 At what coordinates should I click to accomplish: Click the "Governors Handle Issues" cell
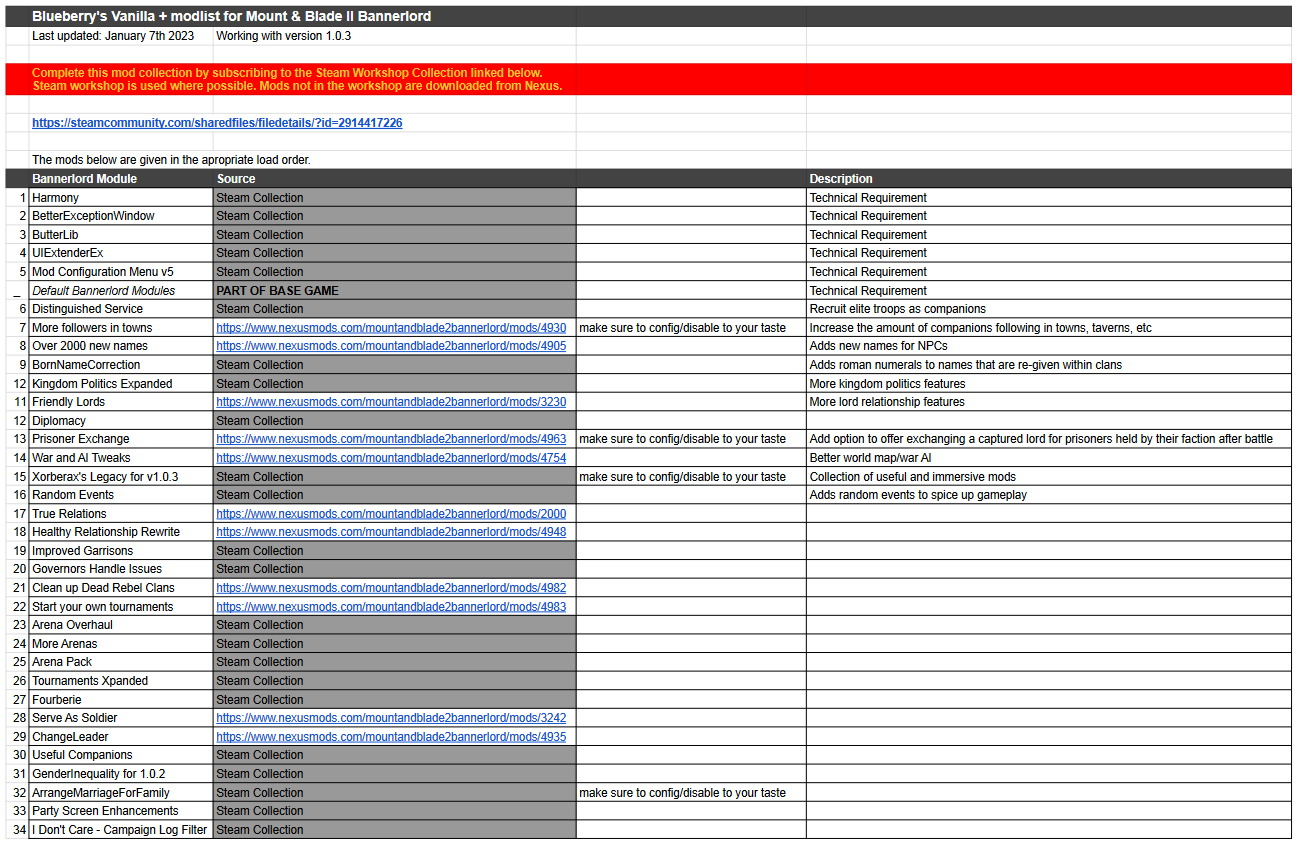coord(121,569)
